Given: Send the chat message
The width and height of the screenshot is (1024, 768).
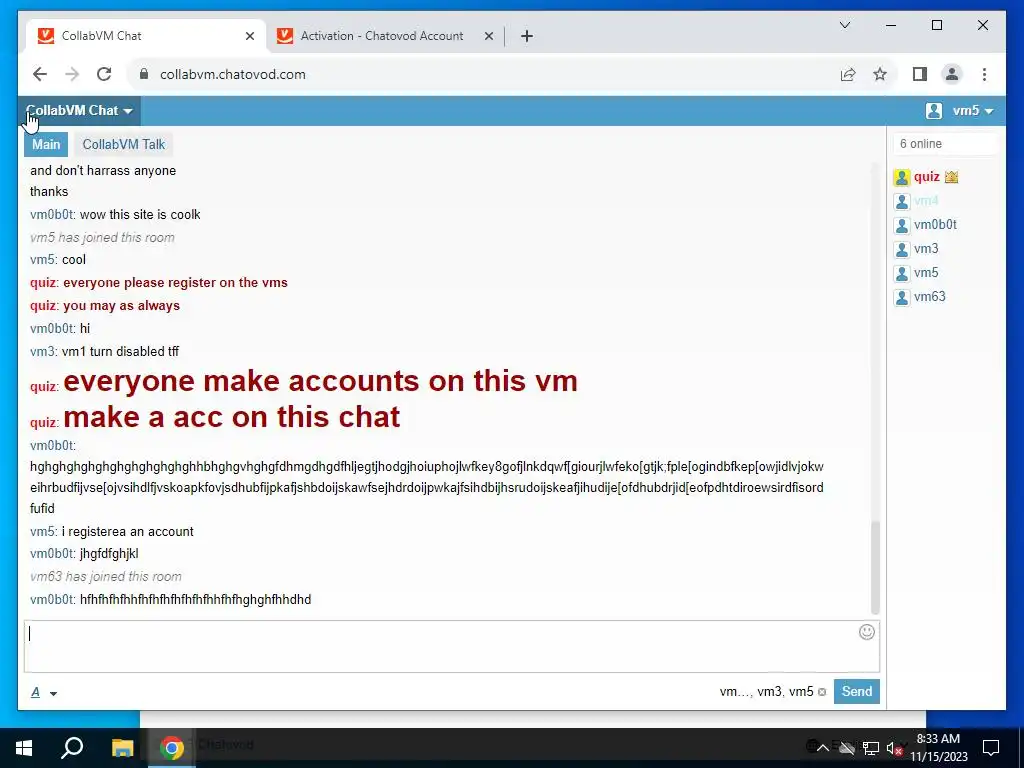Looking at the screenshot, I should tap(856, 692).
